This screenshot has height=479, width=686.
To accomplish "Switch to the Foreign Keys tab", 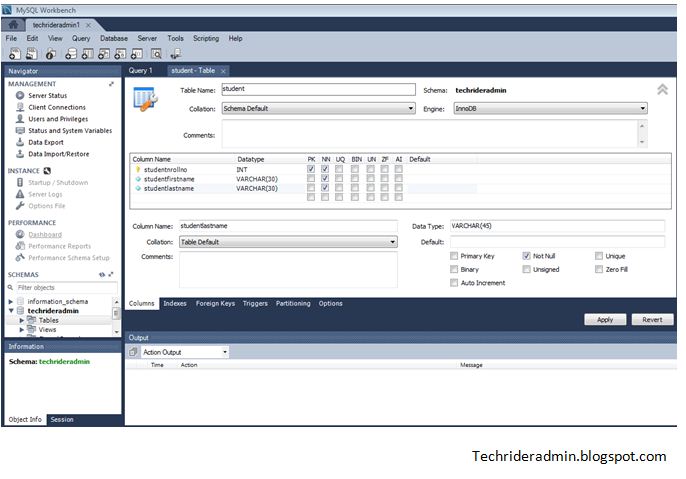I will pos(215,303).
